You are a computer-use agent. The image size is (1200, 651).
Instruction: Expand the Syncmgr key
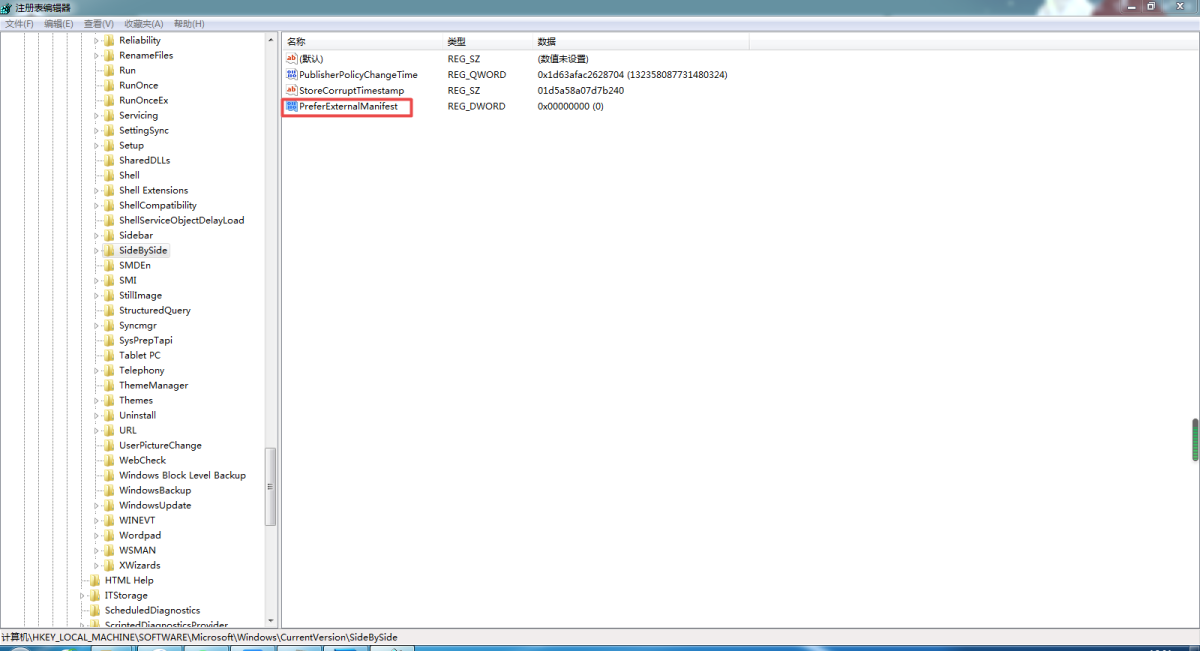pyautogui.click(x=98, y=325)
